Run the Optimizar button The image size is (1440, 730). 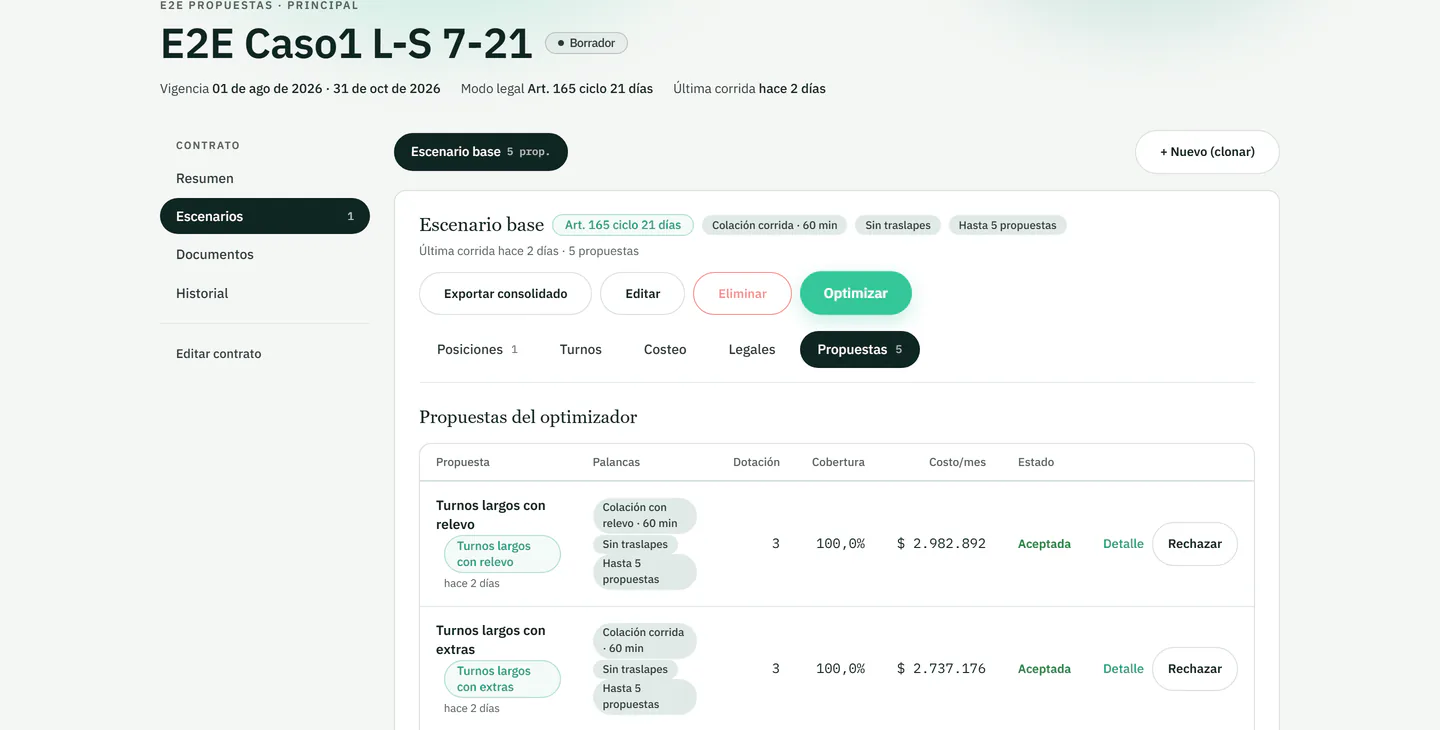point(856,293)
